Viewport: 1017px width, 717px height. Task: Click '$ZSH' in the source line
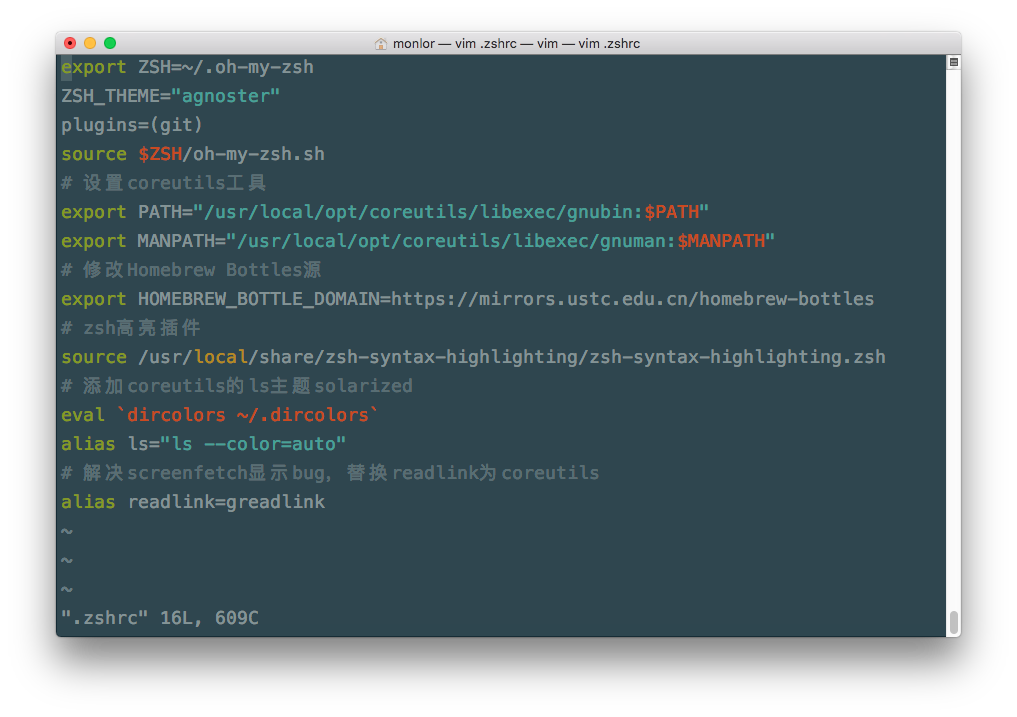pyautogui.click(x=160, y=154)
